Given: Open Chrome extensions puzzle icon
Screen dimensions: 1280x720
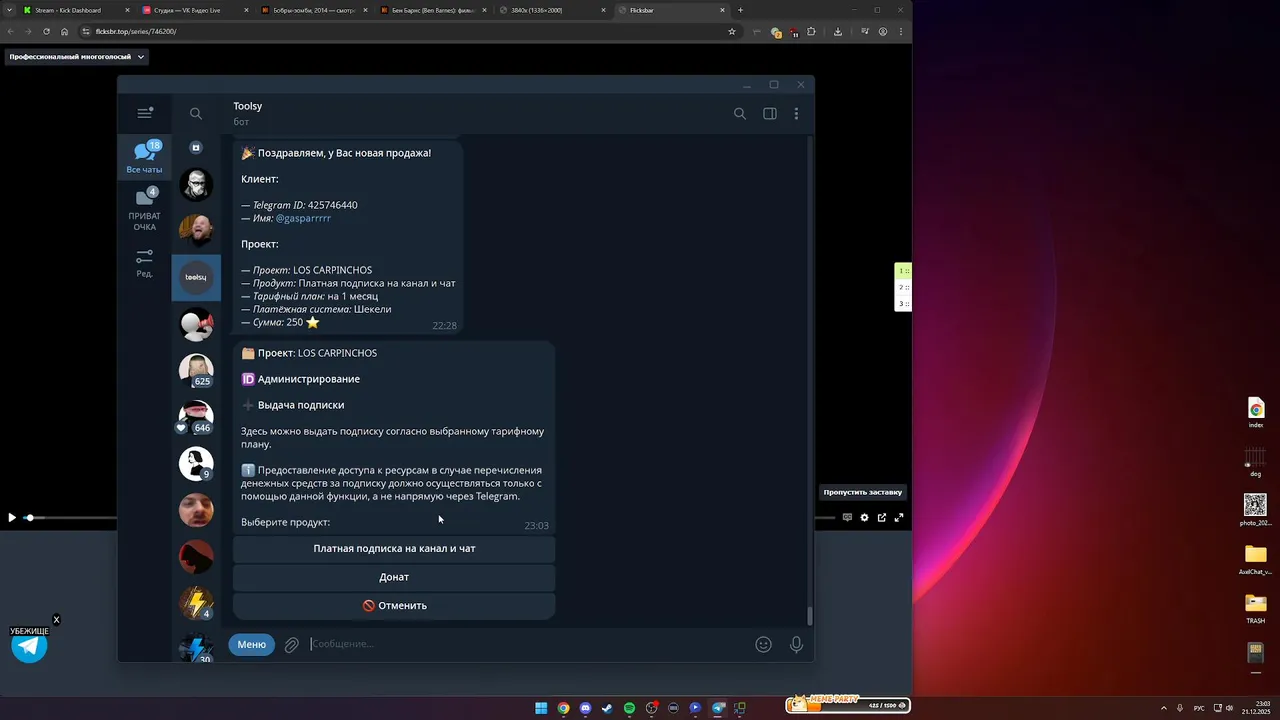Looking at the screenshot, I should coord(811,31).
